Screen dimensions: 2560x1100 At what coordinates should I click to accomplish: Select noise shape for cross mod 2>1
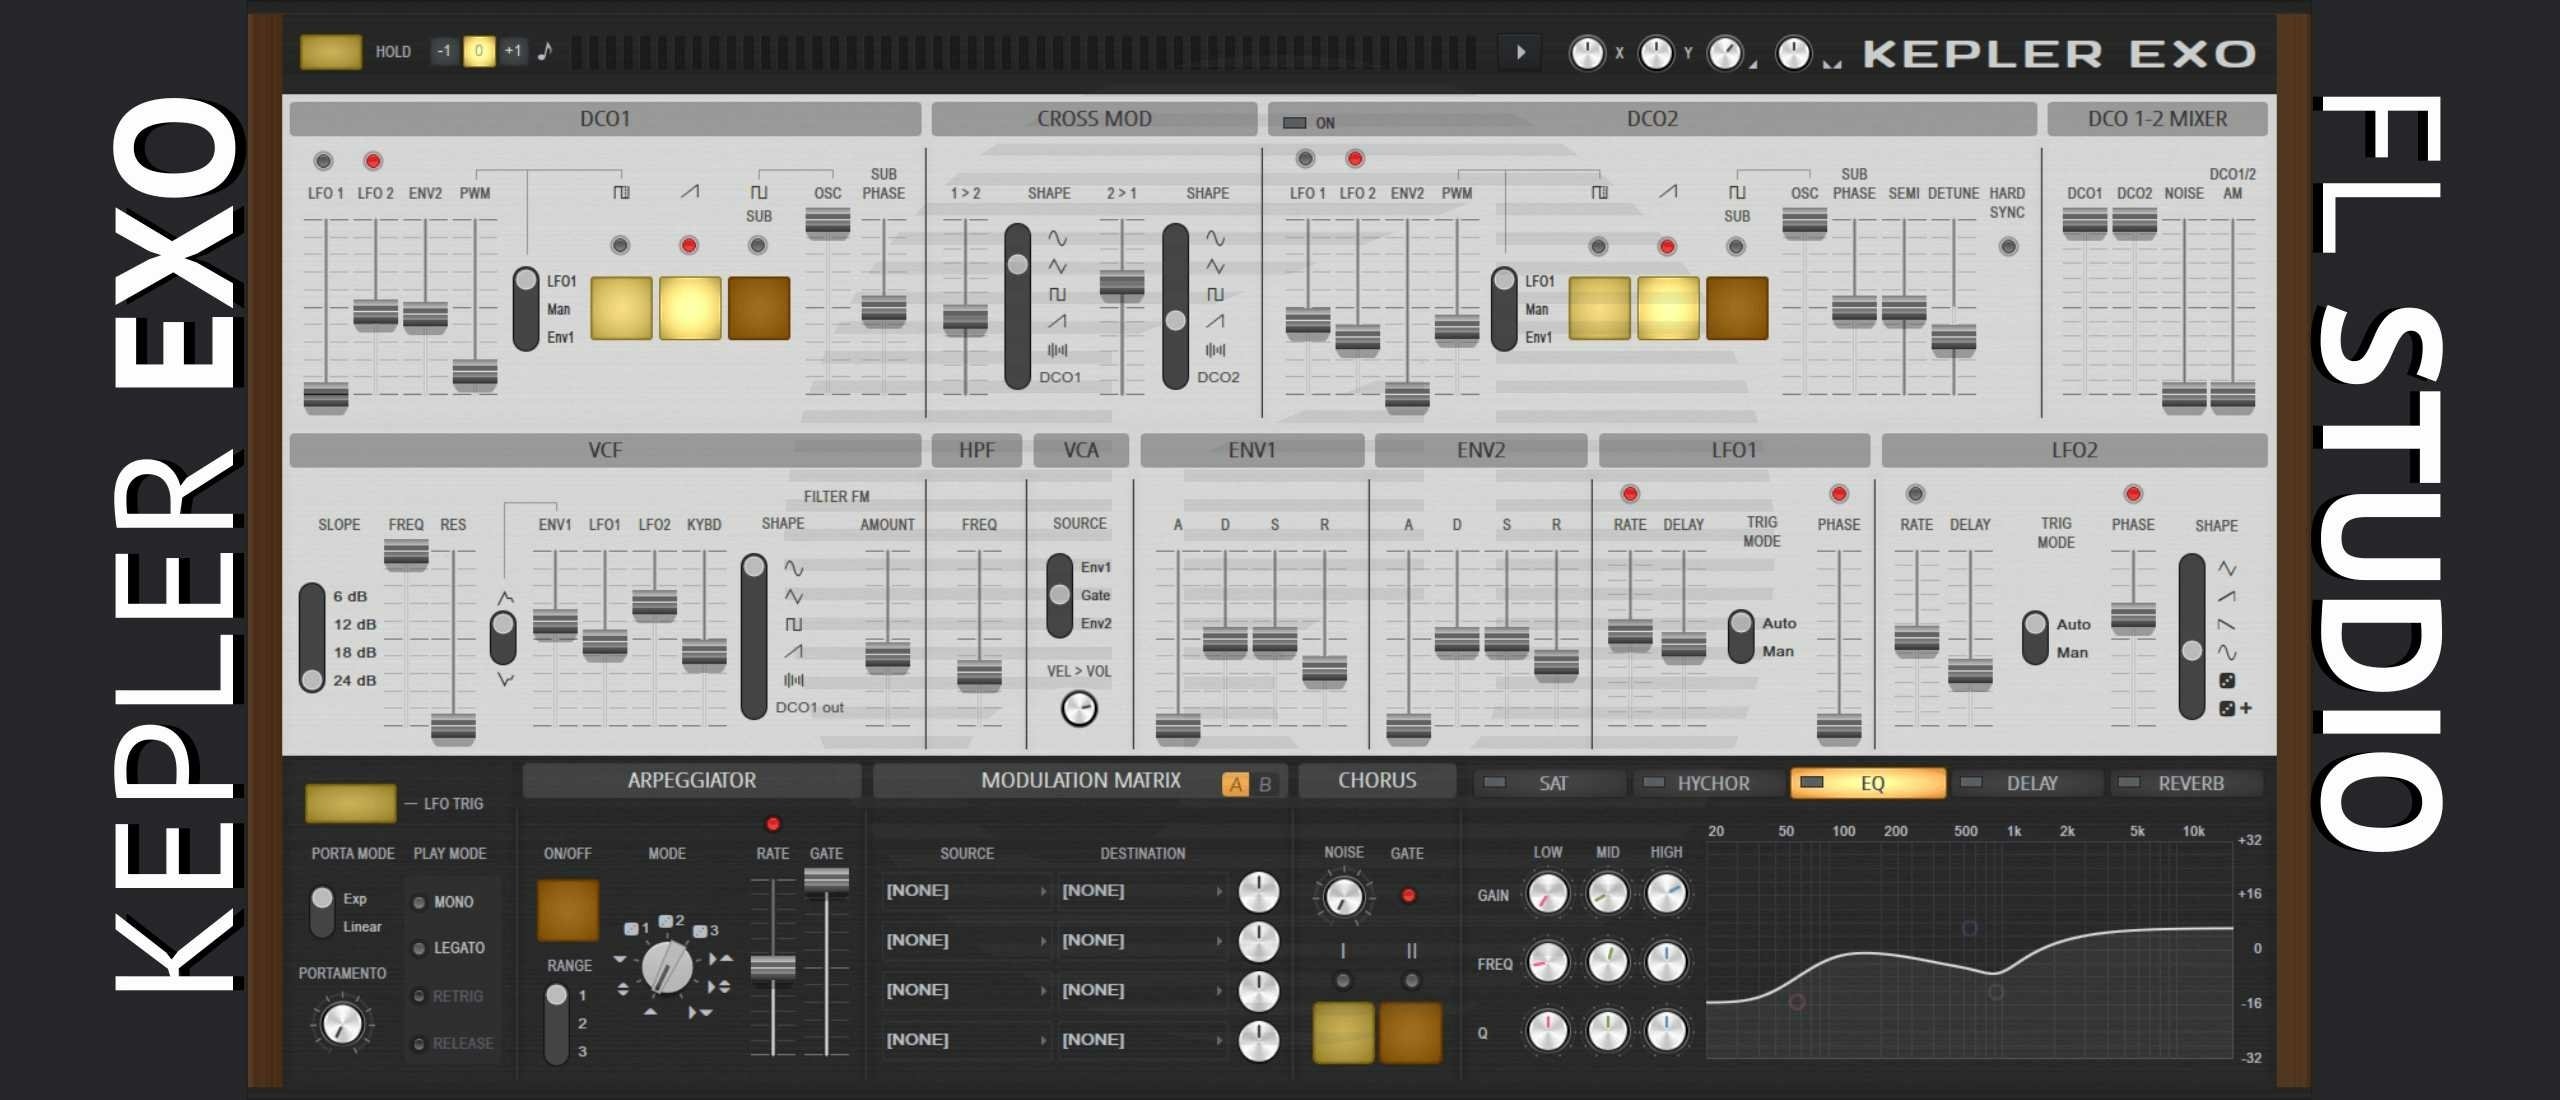[x=1215, y=350]
